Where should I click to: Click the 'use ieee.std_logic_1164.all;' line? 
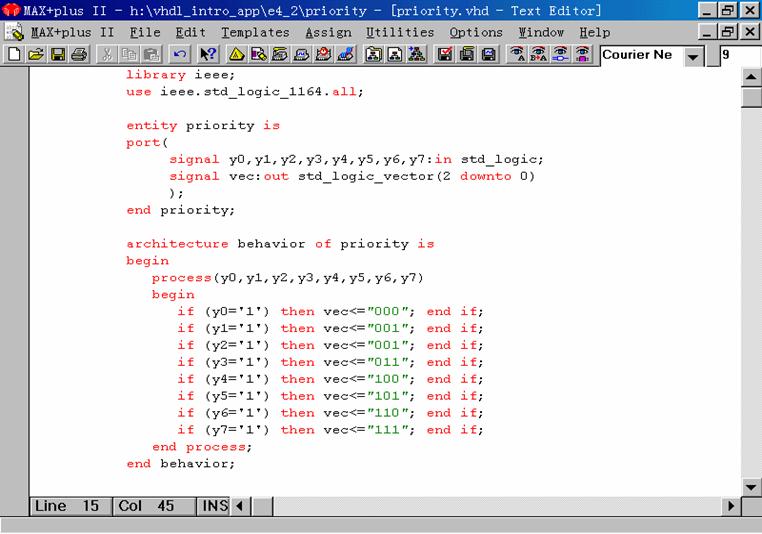244,92
